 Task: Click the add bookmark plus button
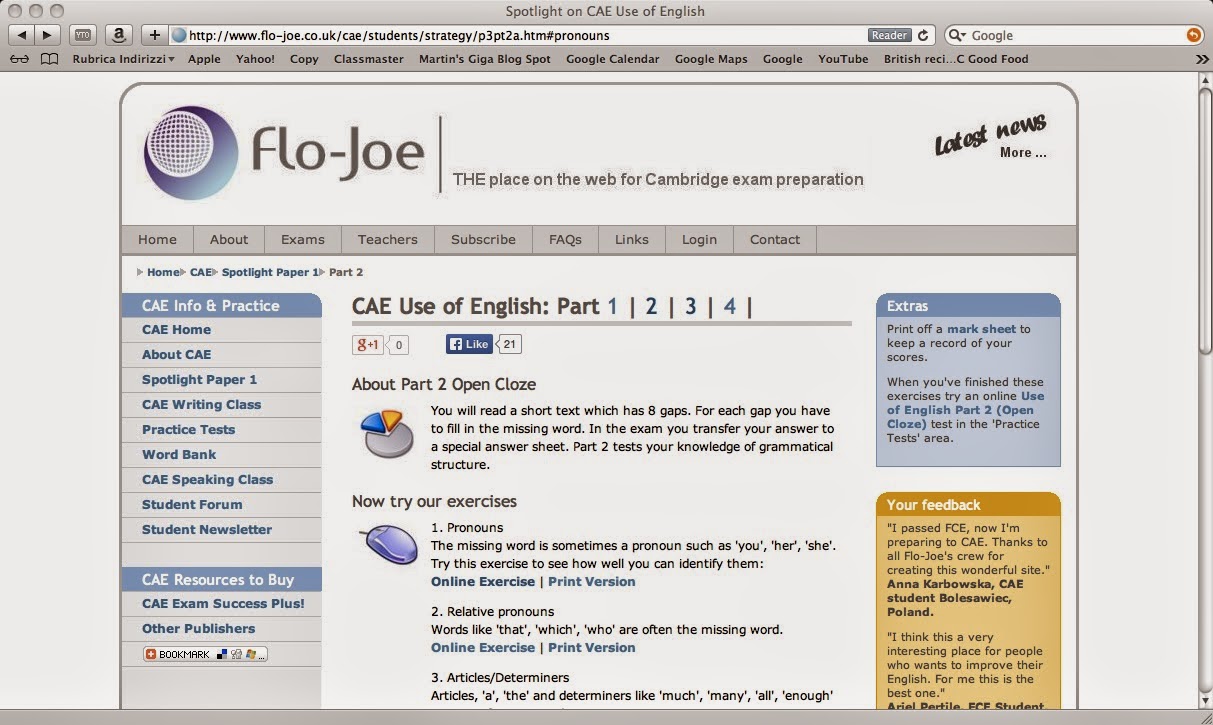pyautogui.click(x=154, y=35)
